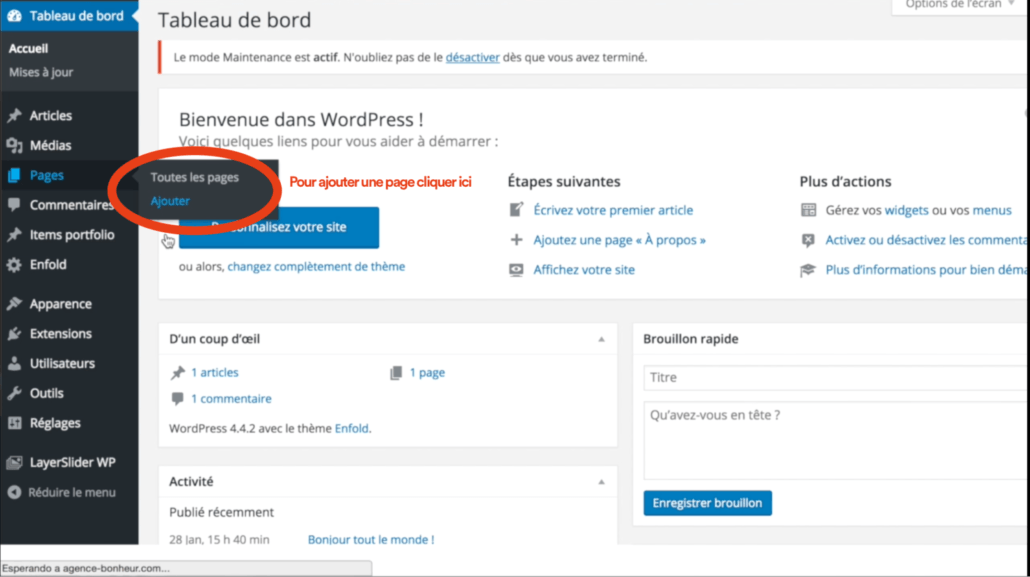
Task: Click Activez ou désactivez les commentaires link
Action: click(926, 241)
